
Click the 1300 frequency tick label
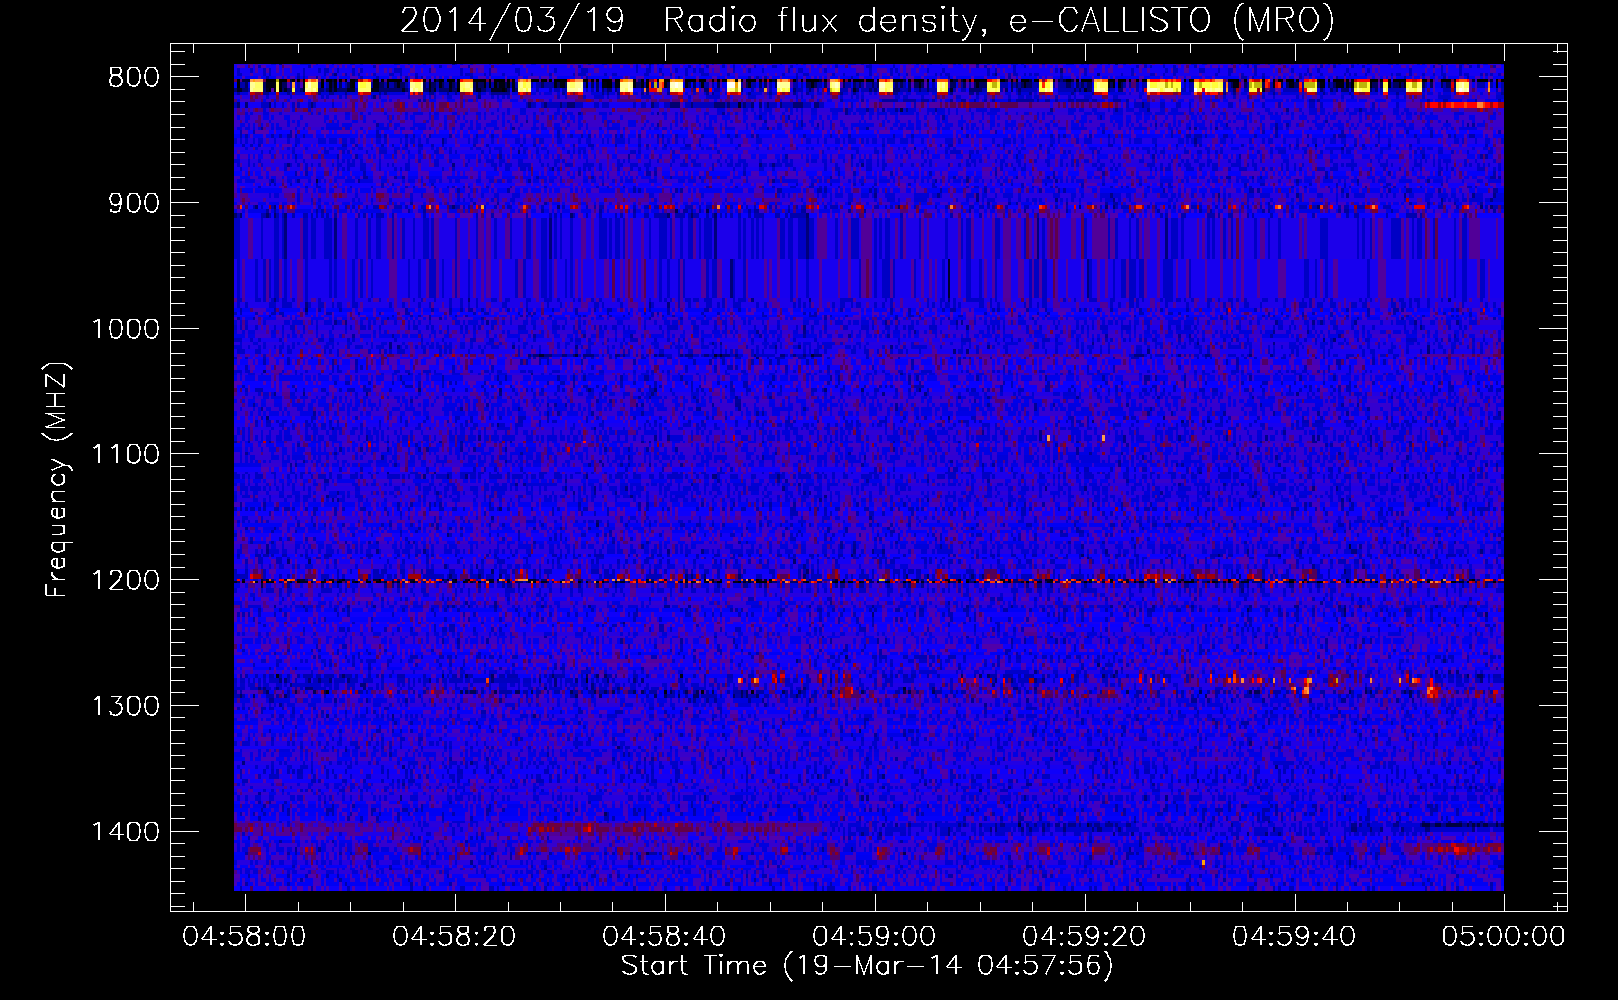tap(125, 706)
